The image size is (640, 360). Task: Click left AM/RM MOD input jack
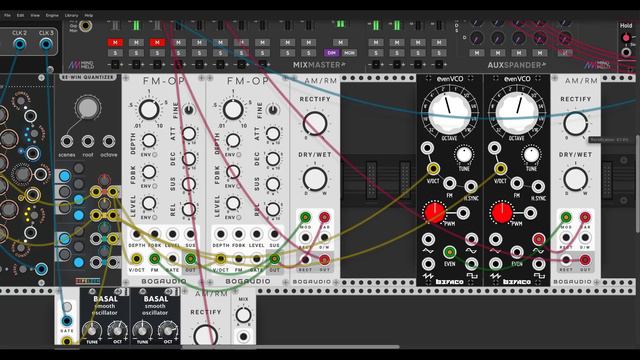click(x=305, y=217)
